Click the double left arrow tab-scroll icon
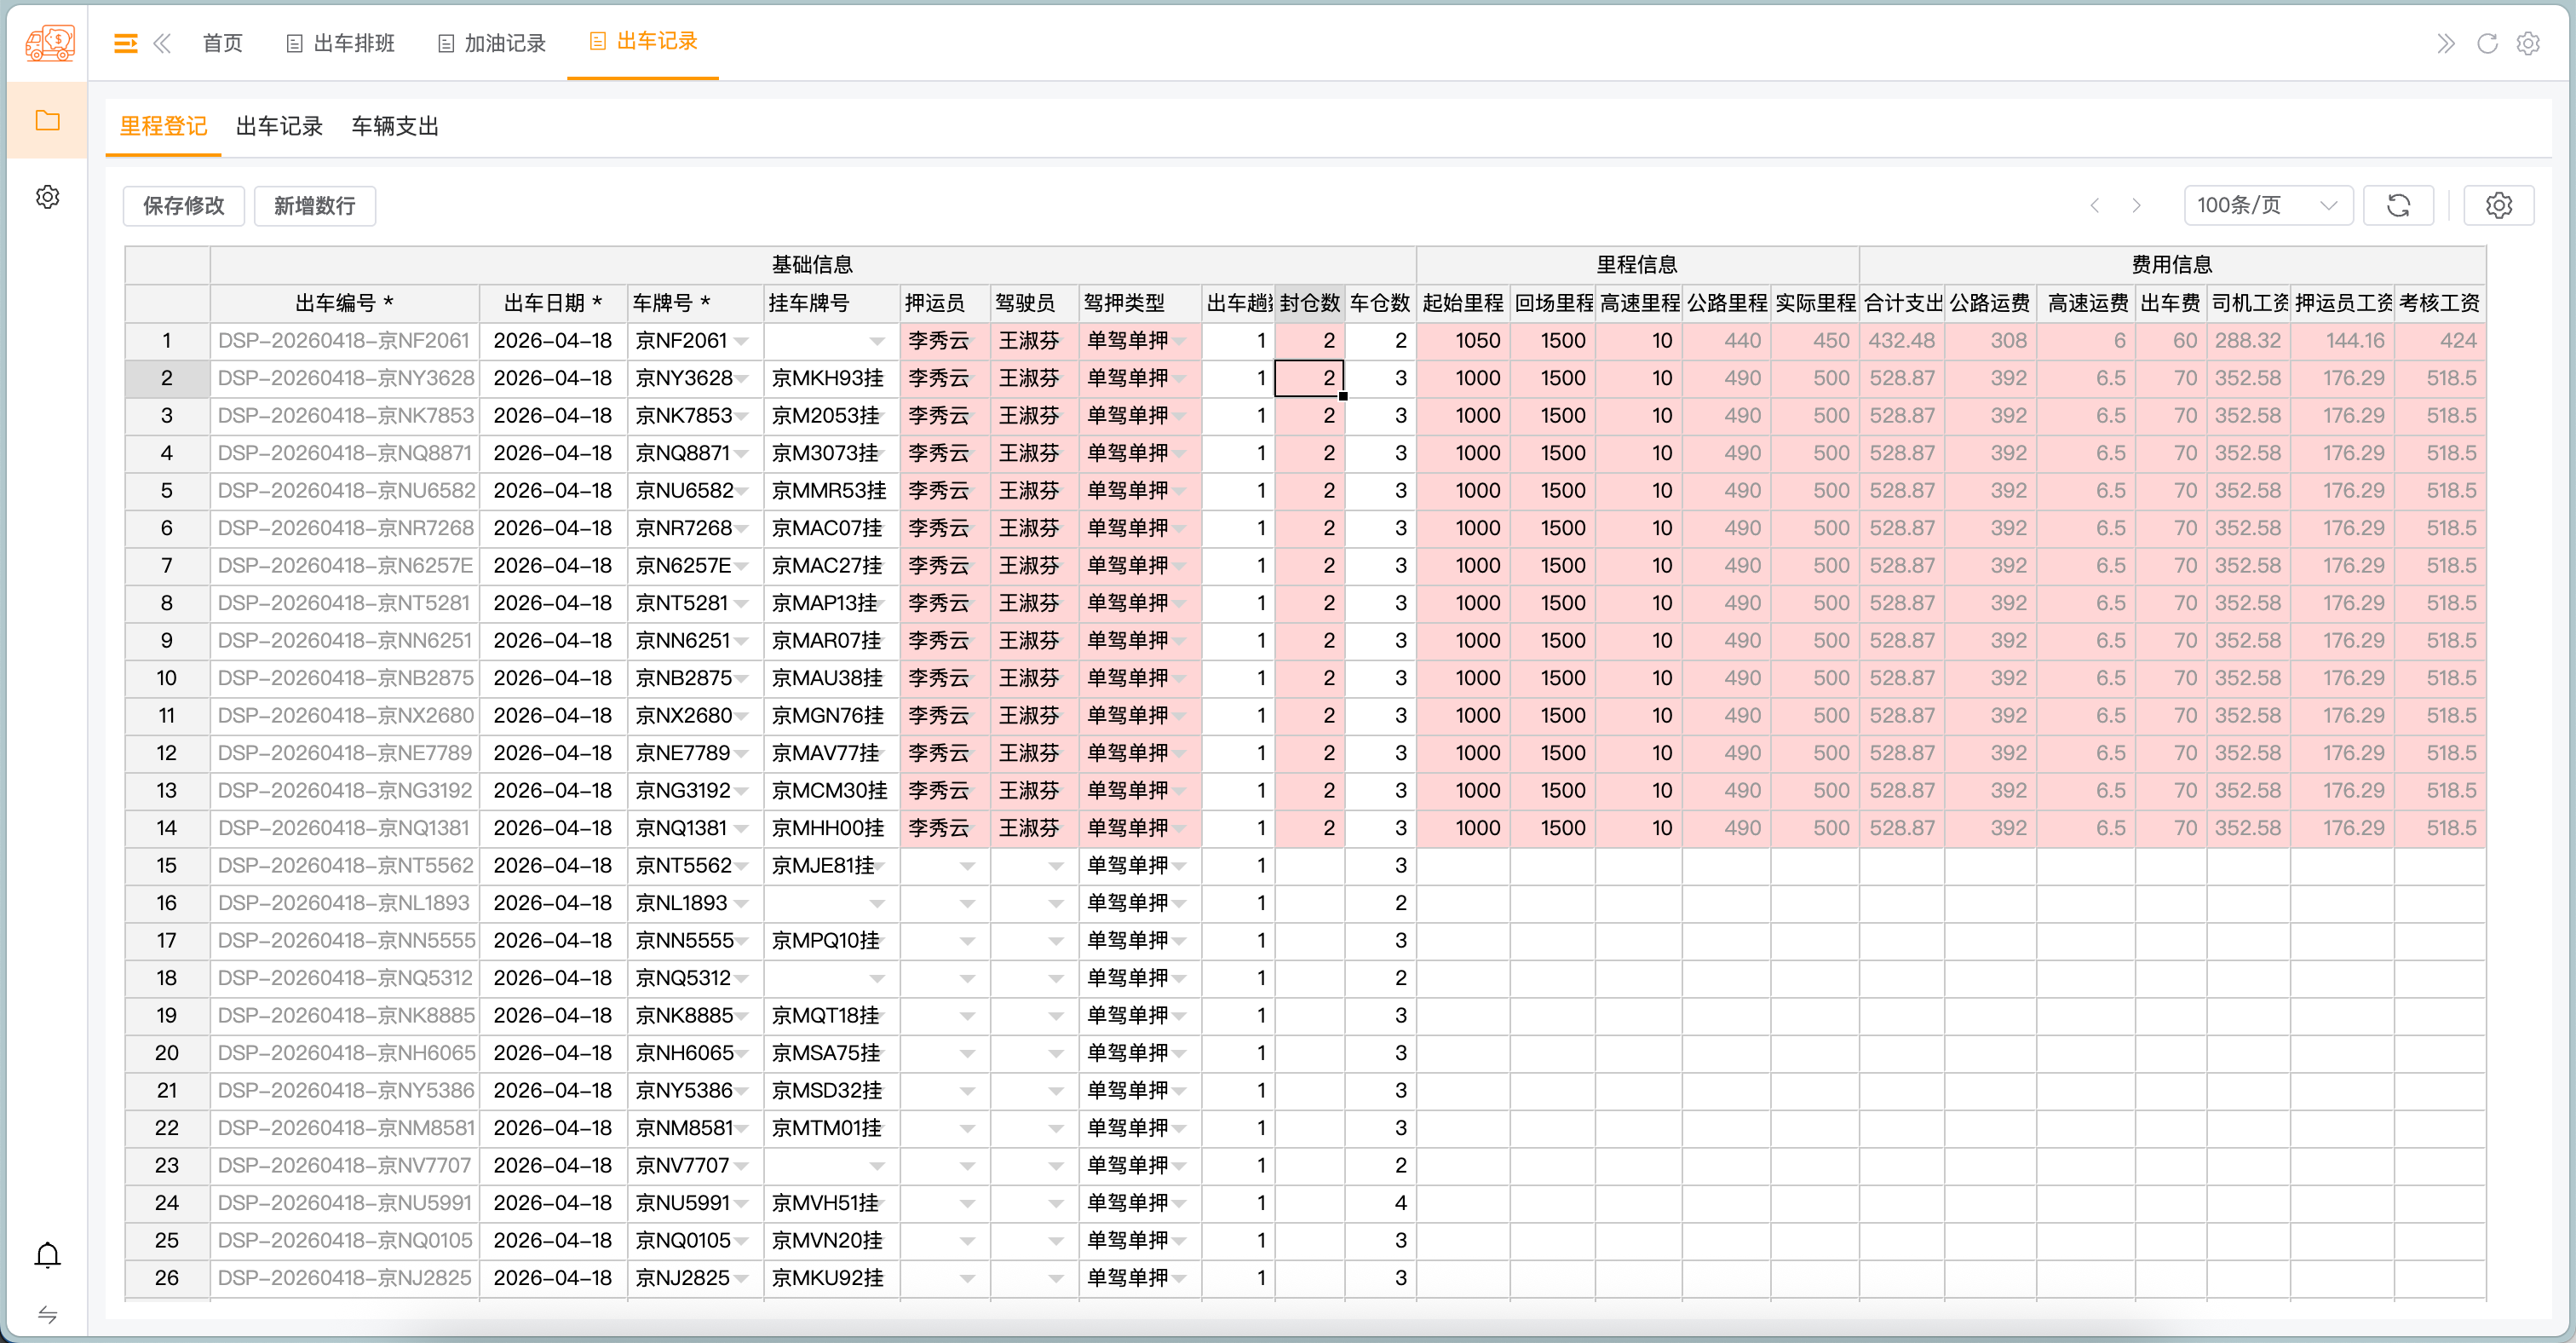 pos(162,43)
